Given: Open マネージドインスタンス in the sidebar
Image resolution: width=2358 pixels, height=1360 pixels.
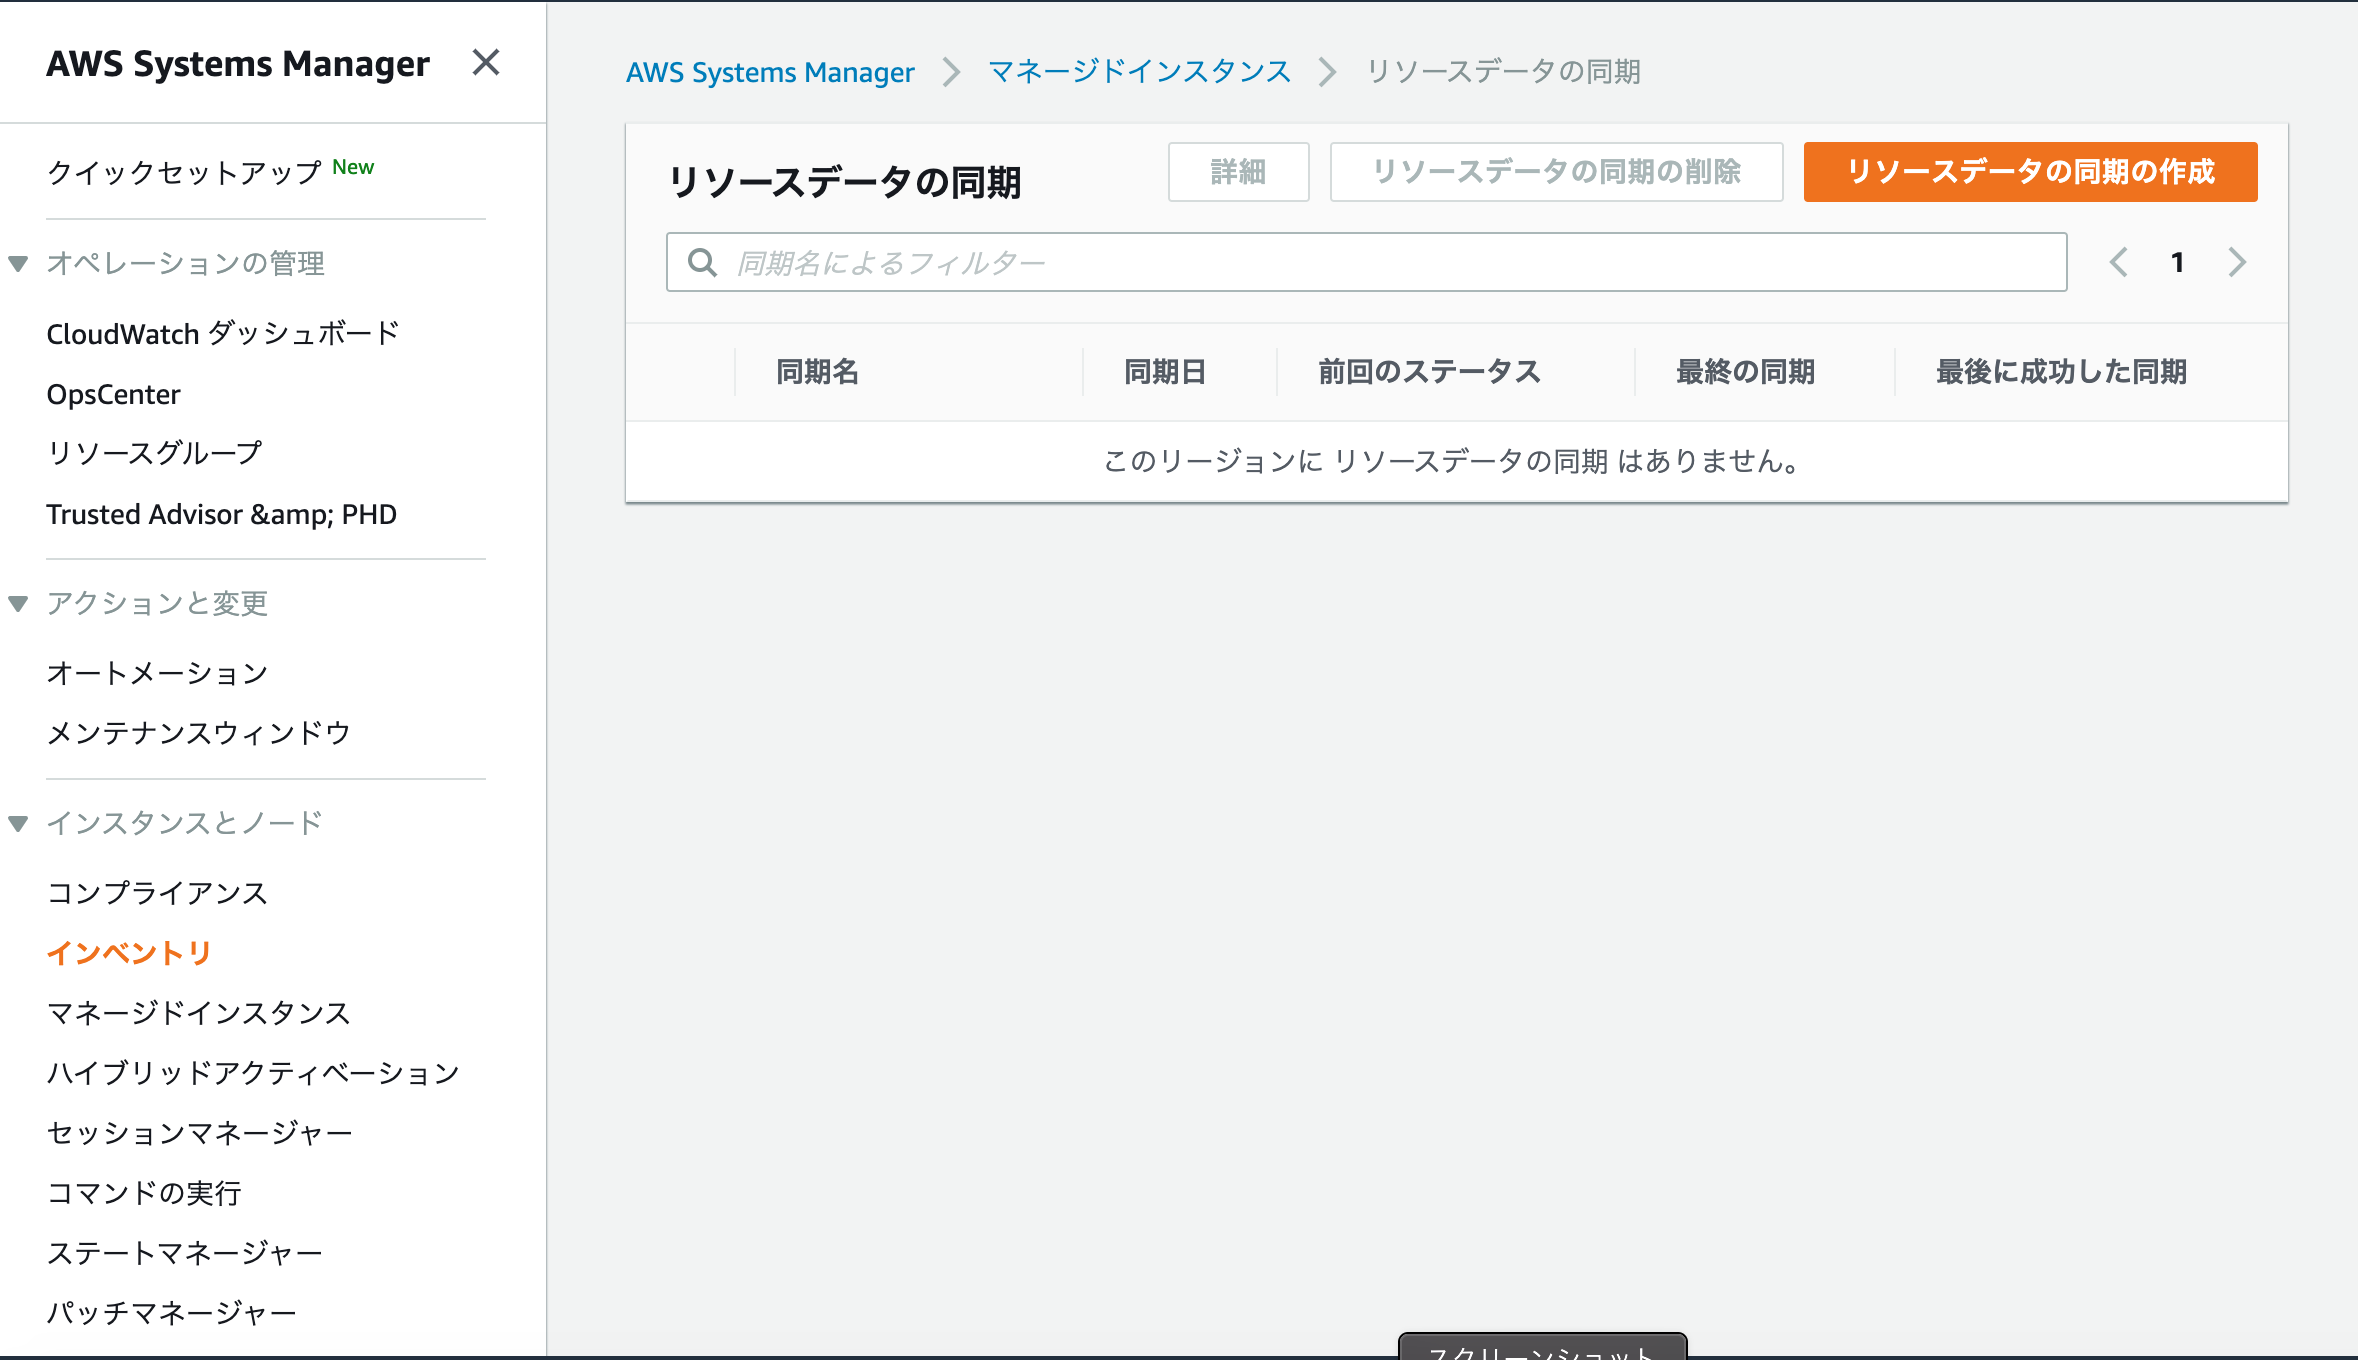Looking at the screenshot, I should (x=199, y=1013).
